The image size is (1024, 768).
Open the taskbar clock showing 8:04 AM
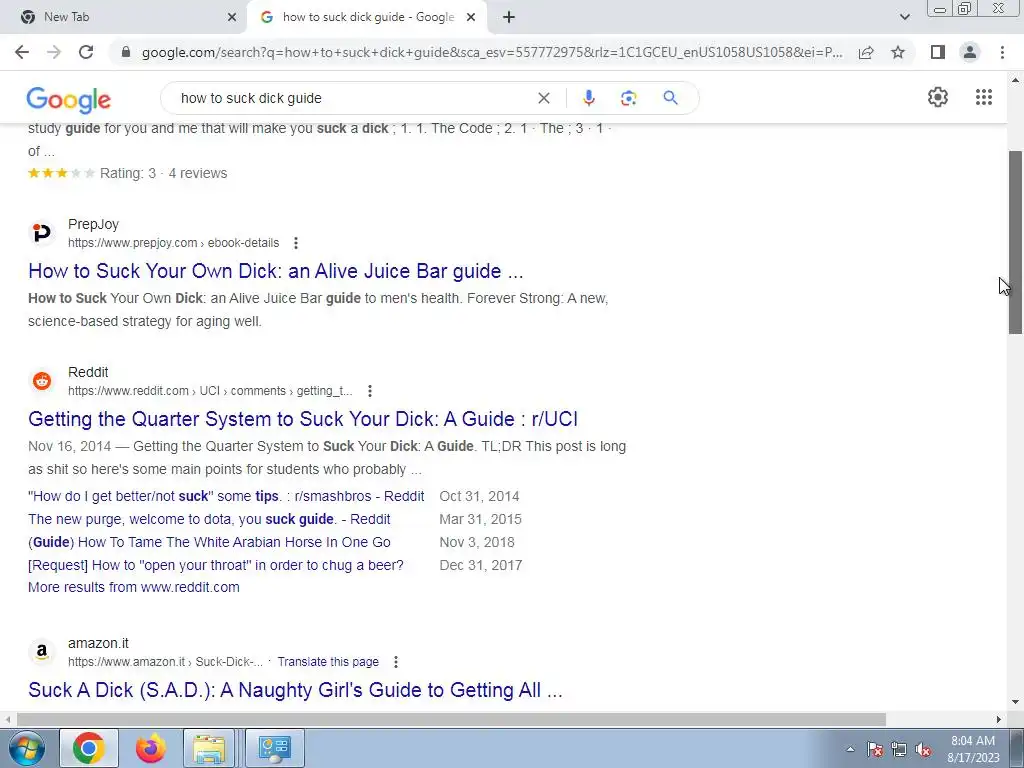(x=973, y=749)
